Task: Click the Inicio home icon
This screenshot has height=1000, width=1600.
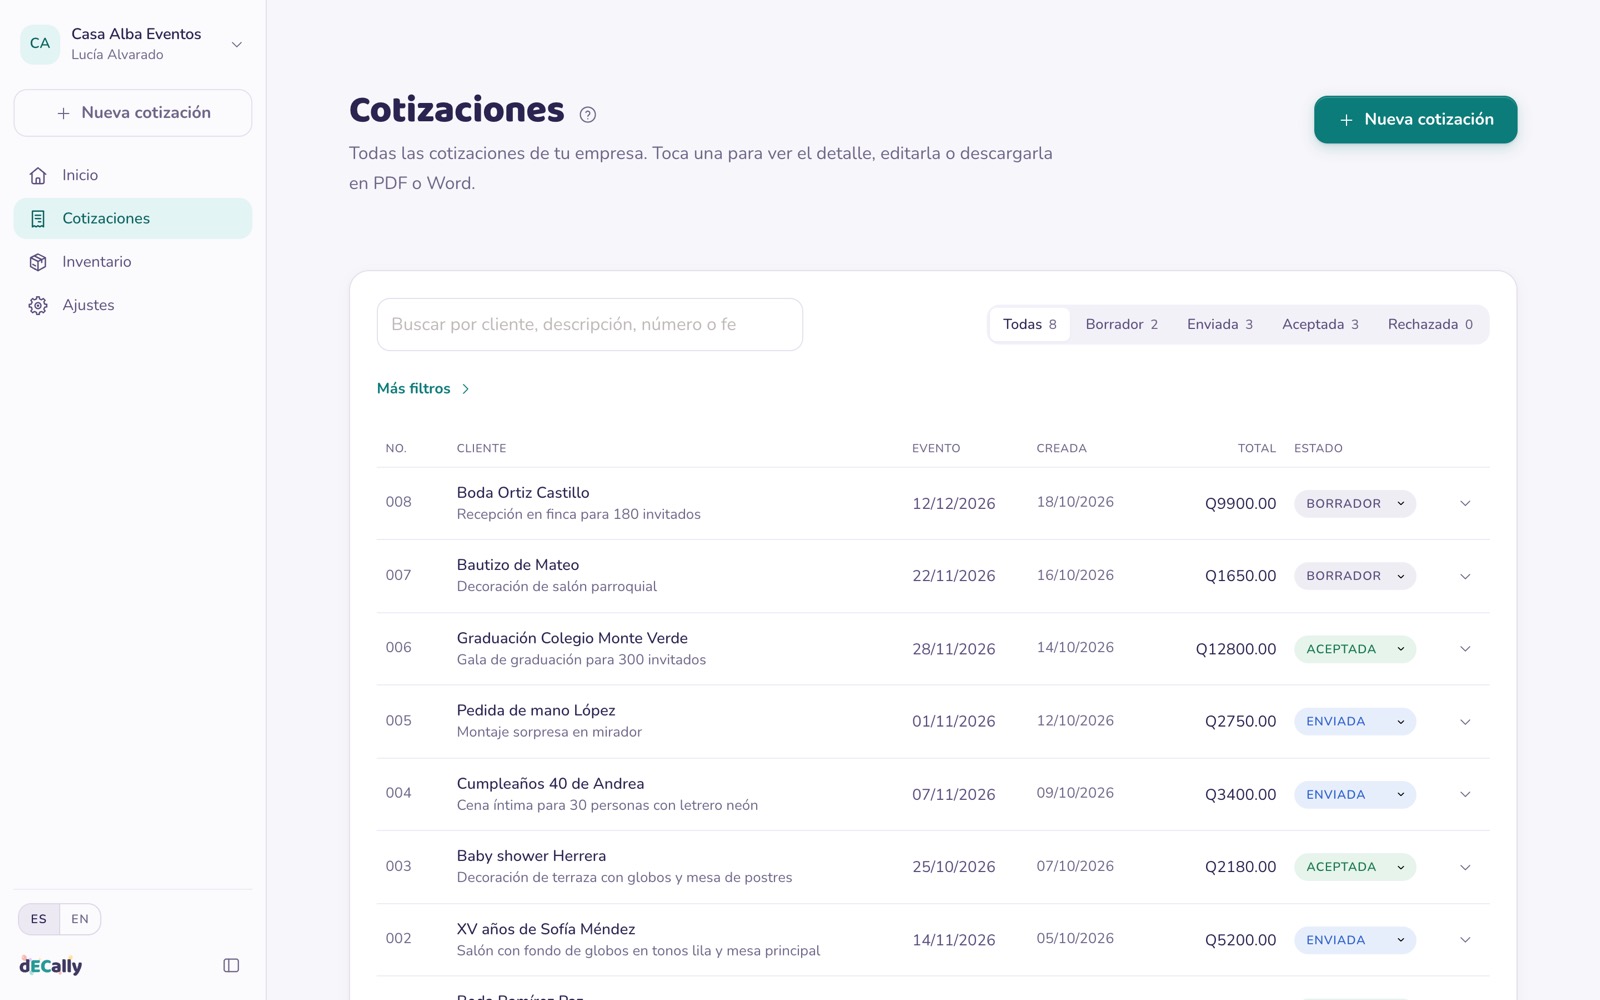Action: [x=38, y=176]
